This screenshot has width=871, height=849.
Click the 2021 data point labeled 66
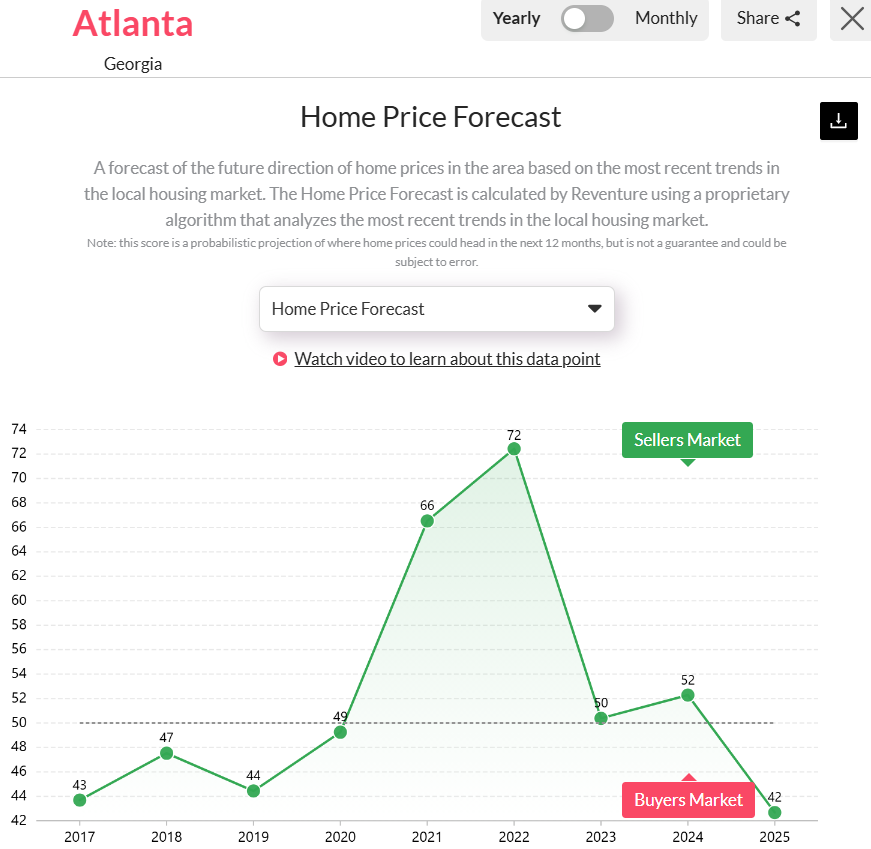tap(427, 520)
